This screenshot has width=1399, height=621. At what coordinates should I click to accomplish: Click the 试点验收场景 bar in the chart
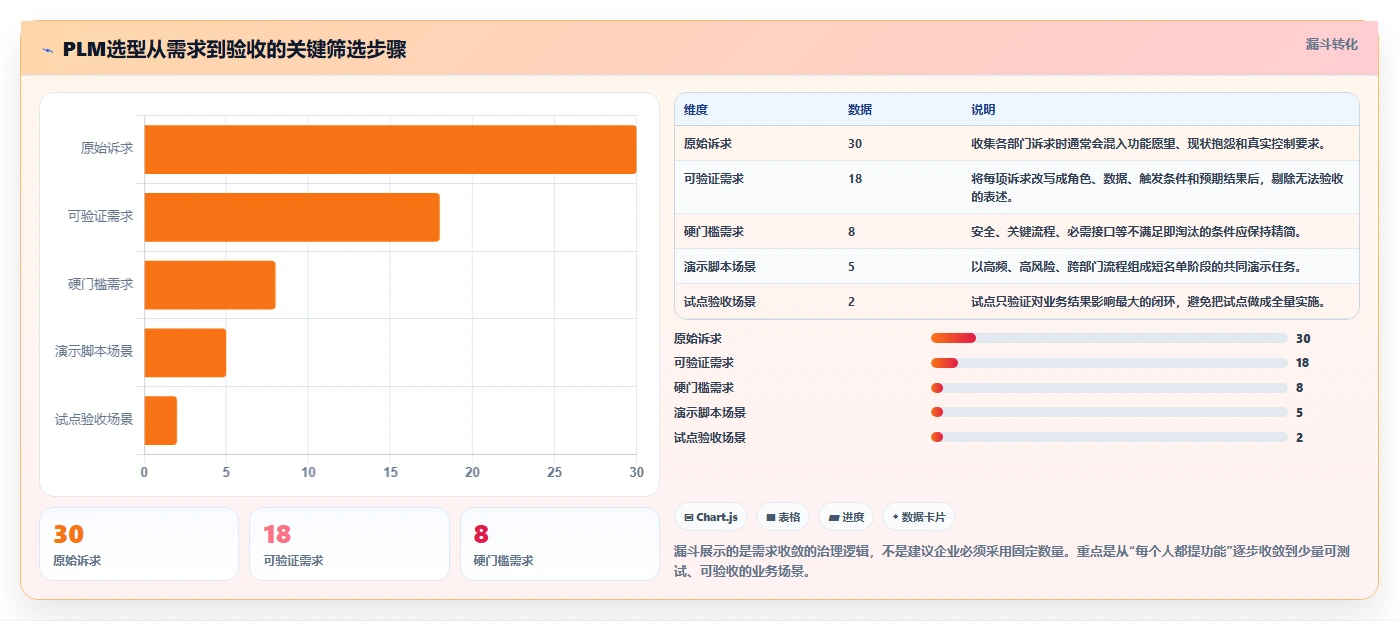[x=161, y=421]
